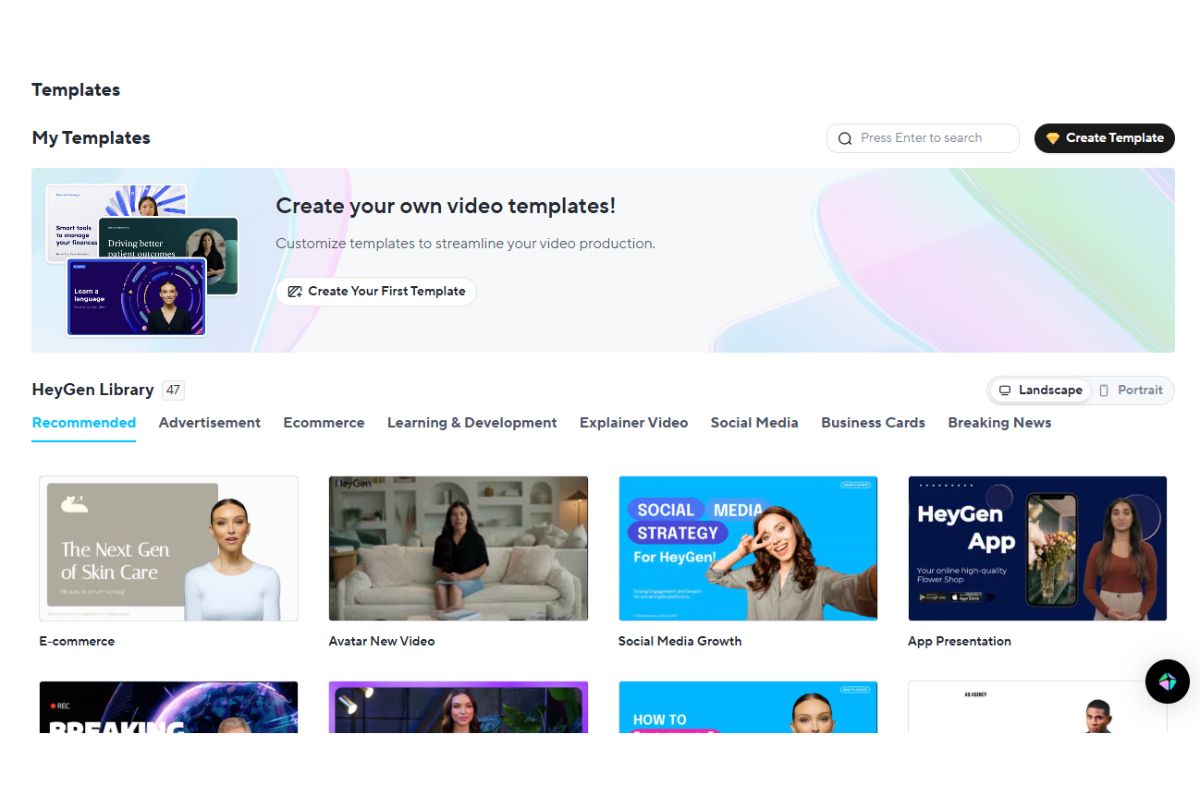
Task: Click the magnifier icon in search box
Action: (845, 139)
